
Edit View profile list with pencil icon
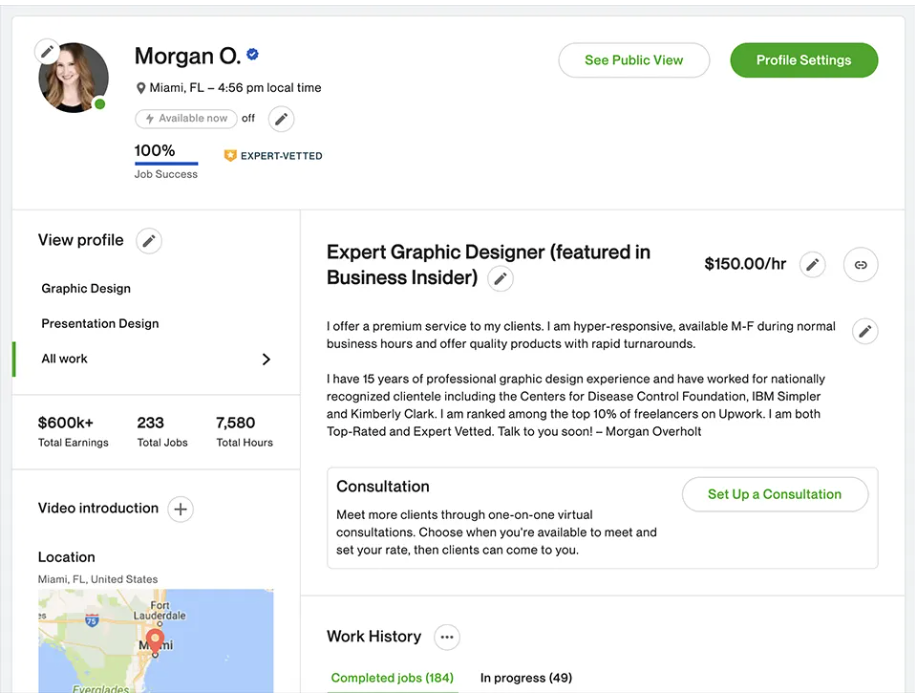pos(149,241)
